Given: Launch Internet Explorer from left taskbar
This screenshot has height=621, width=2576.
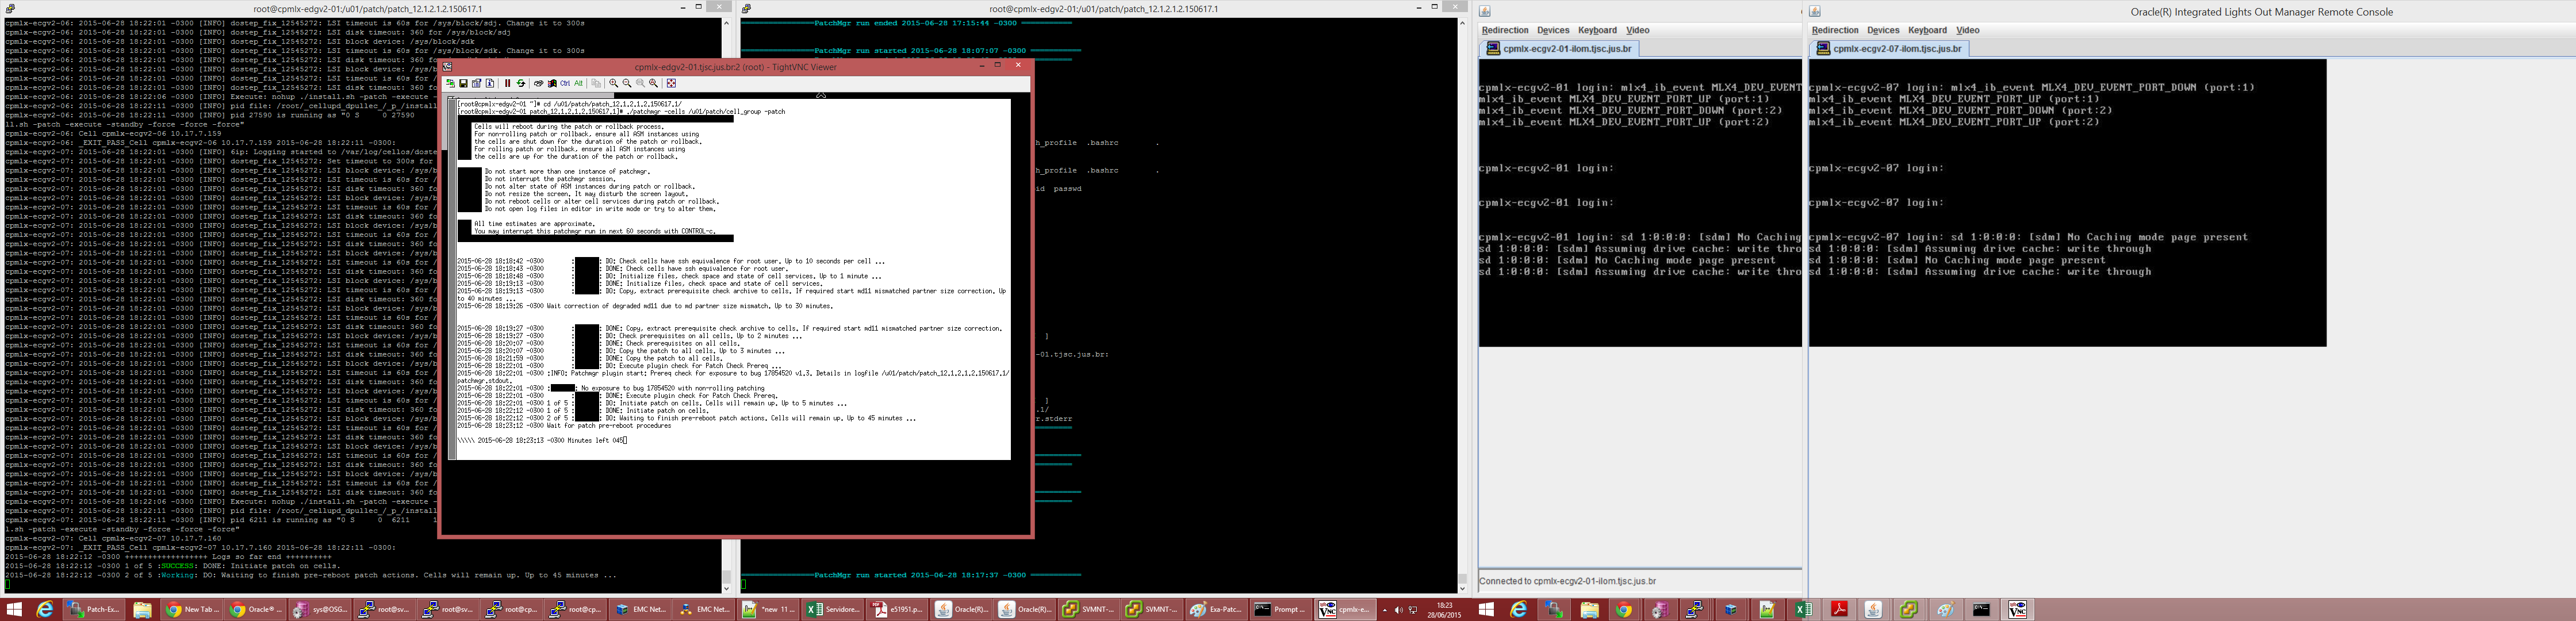Looking at the screenshot, I should pyautogui.click(x=44, y=609).
